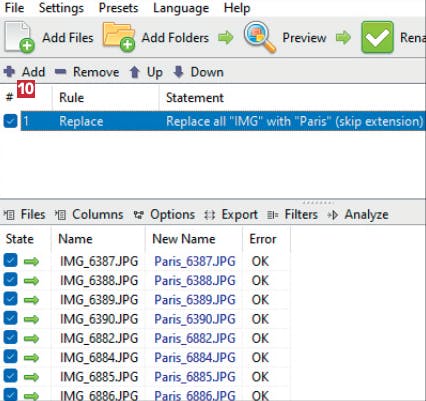The height and width of the screenshot is (401, 426).
Task: Open the Columns dropdown menu
Action: (x=89, y=215)
